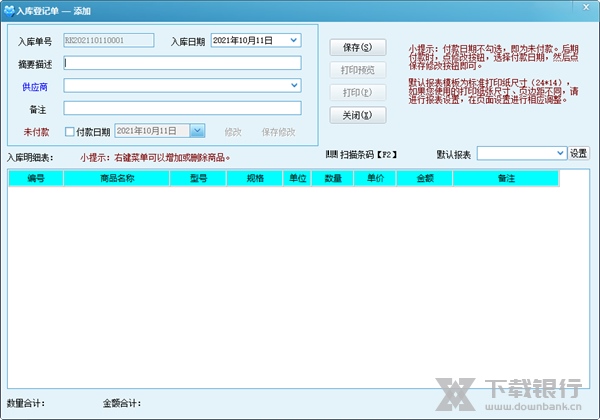Image resolution: width=600 pixels, height=420 pixels.
Task: Click the 关闭(X) button
Action: coord(358,115)
